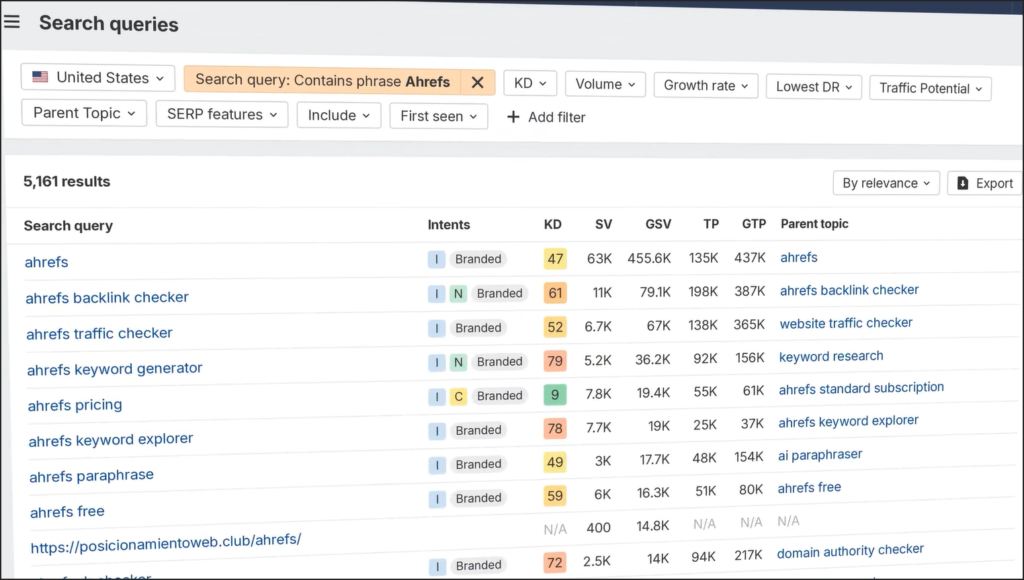This screenshot has width=1024, height=580.
Task: Expand the SERP features filter
Action: pyautogui.click(x=222, y=114)
